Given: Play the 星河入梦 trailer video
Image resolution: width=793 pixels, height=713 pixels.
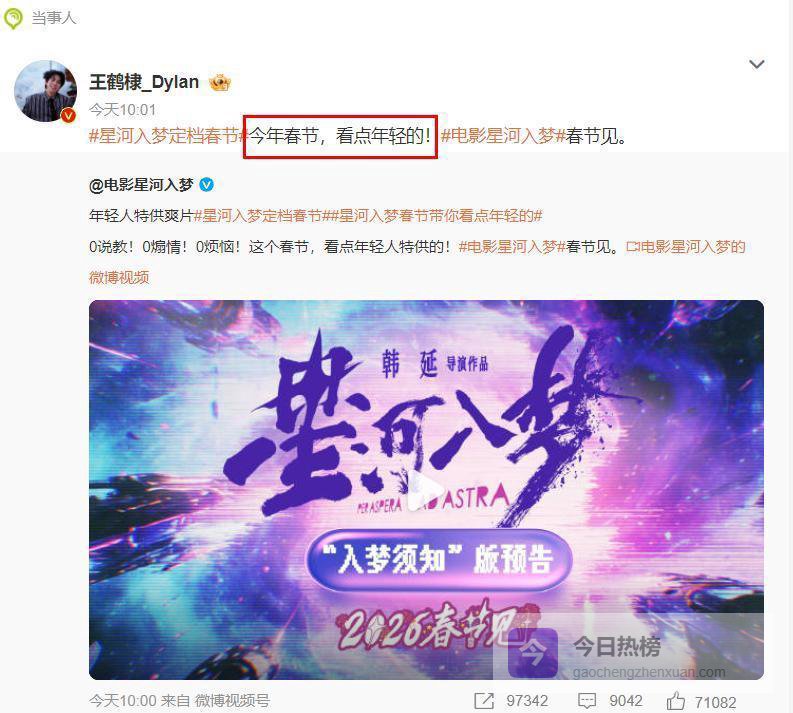Looking at the screenshot, I should click(x=426, y=490).
